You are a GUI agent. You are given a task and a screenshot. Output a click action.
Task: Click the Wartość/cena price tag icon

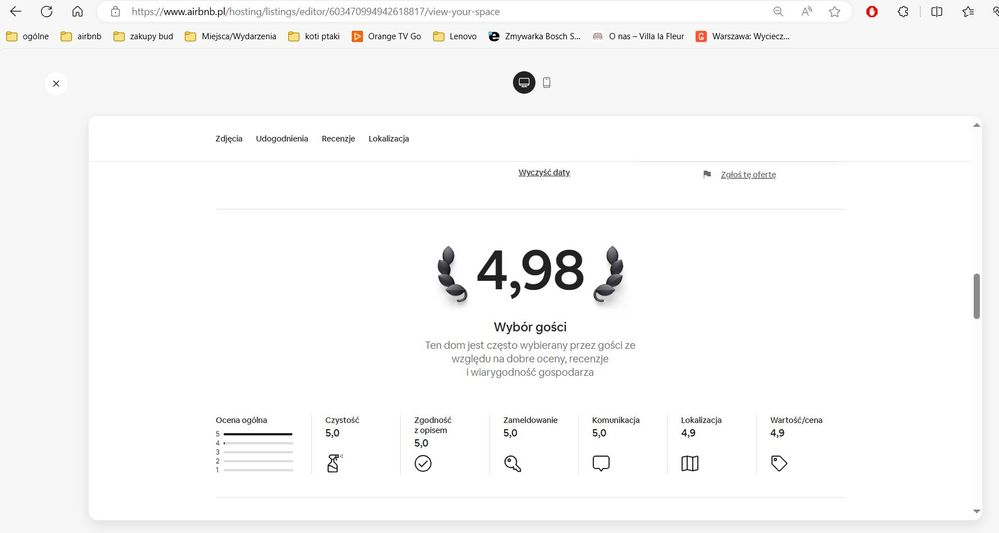coord(779,463)
